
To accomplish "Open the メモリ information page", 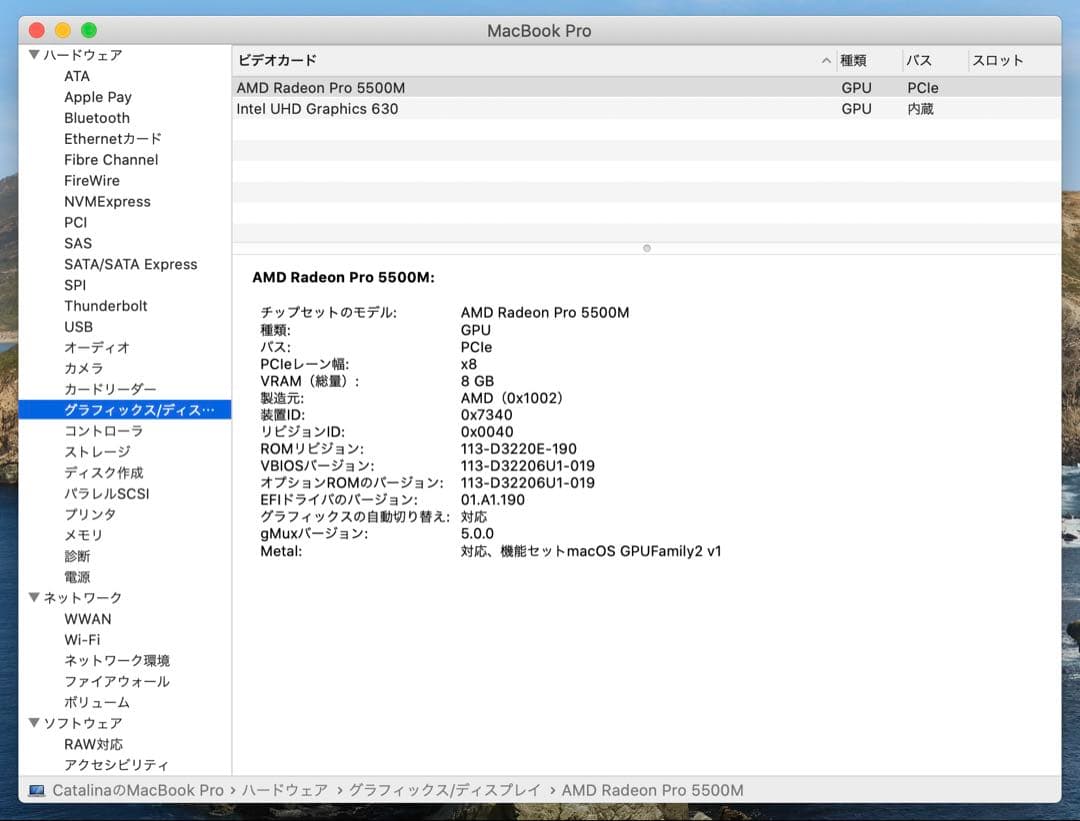I will (x=82, y=535).
